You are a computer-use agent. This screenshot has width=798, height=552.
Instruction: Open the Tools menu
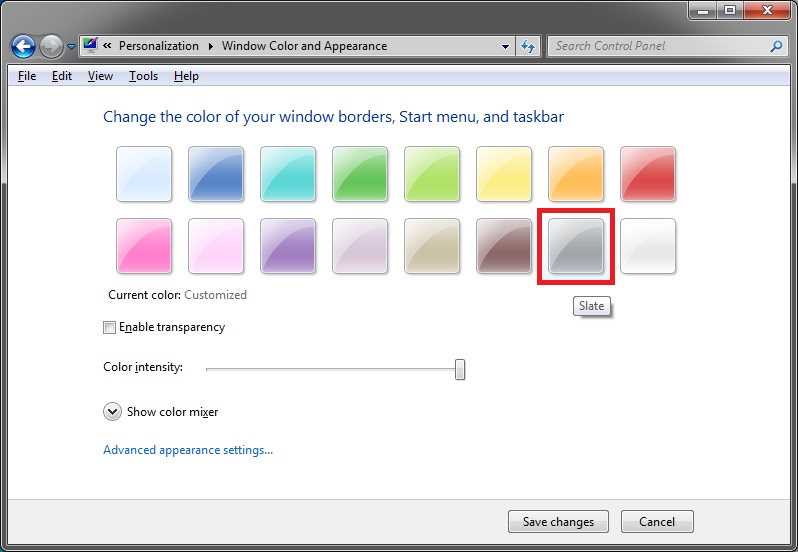(x=143, y=76)
